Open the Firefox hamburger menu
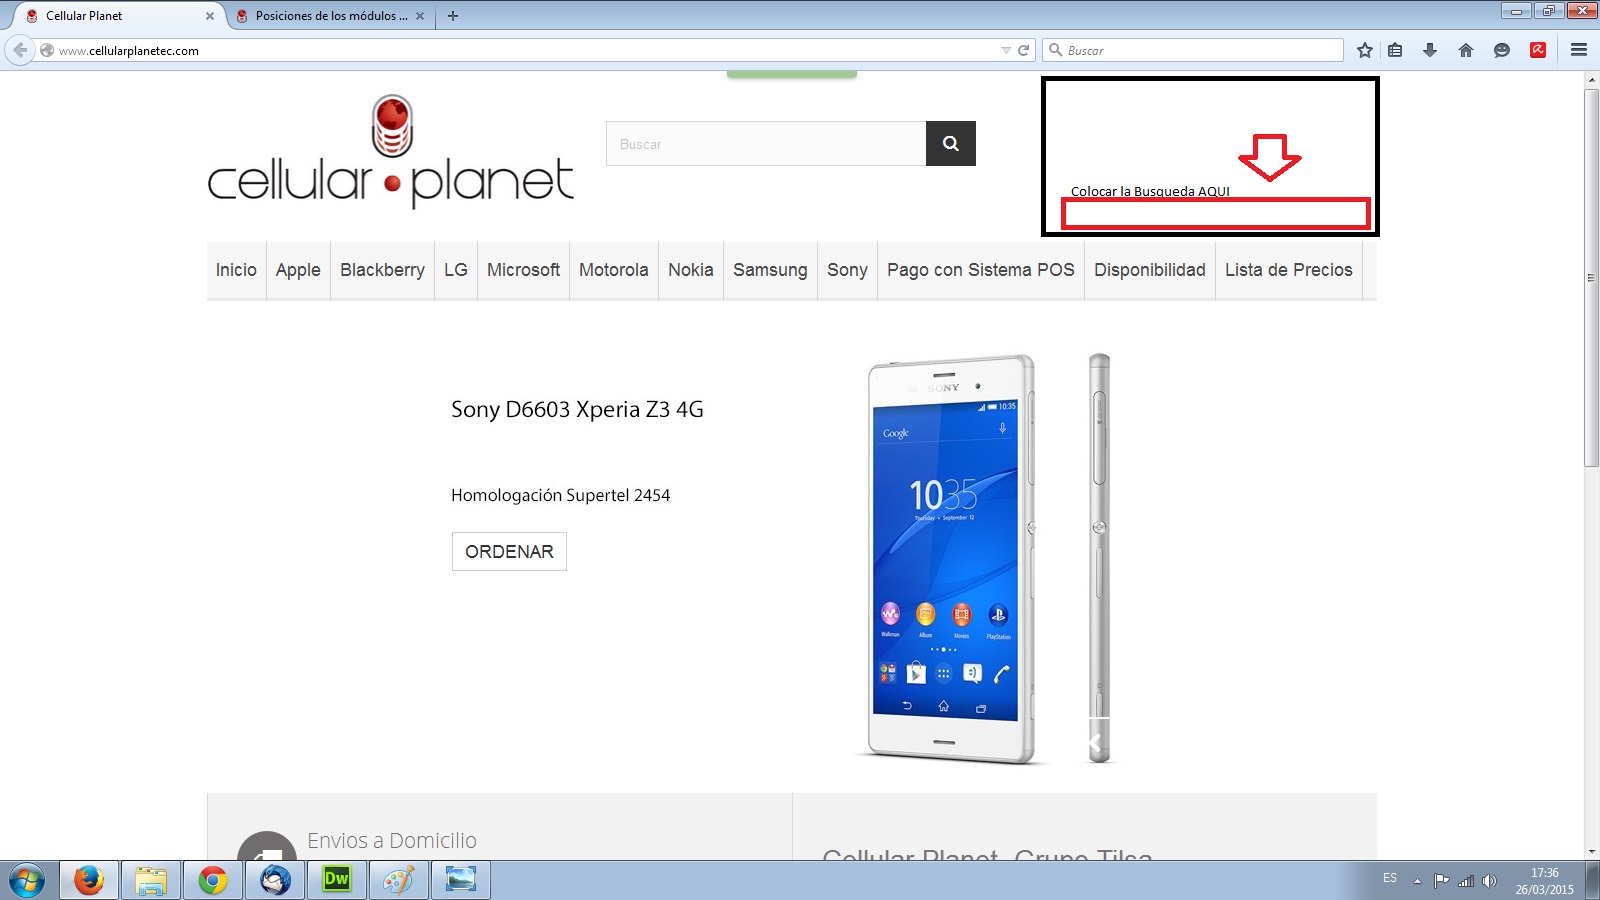 [x=1579, y=50]
